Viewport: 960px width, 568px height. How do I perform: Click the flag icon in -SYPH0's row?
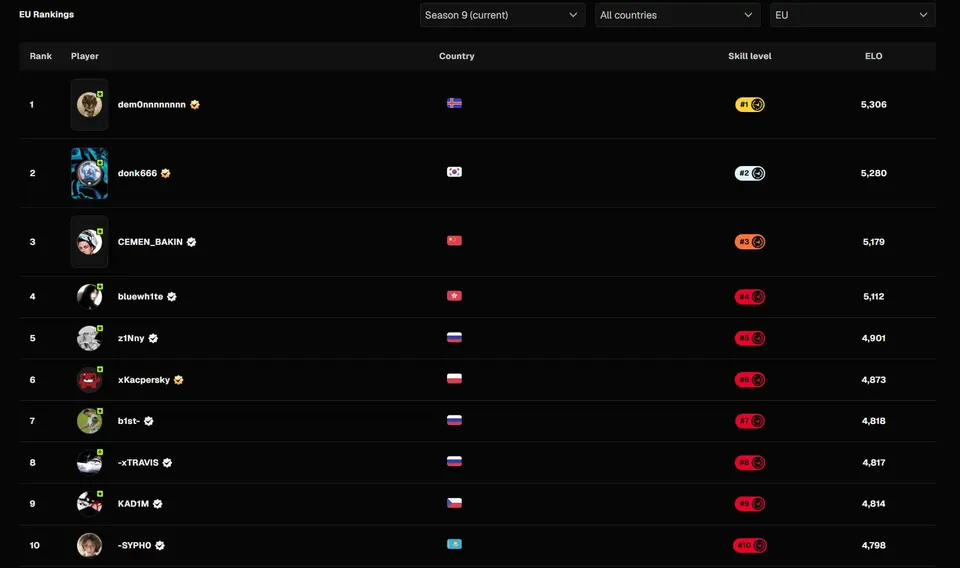click(454, 544)
